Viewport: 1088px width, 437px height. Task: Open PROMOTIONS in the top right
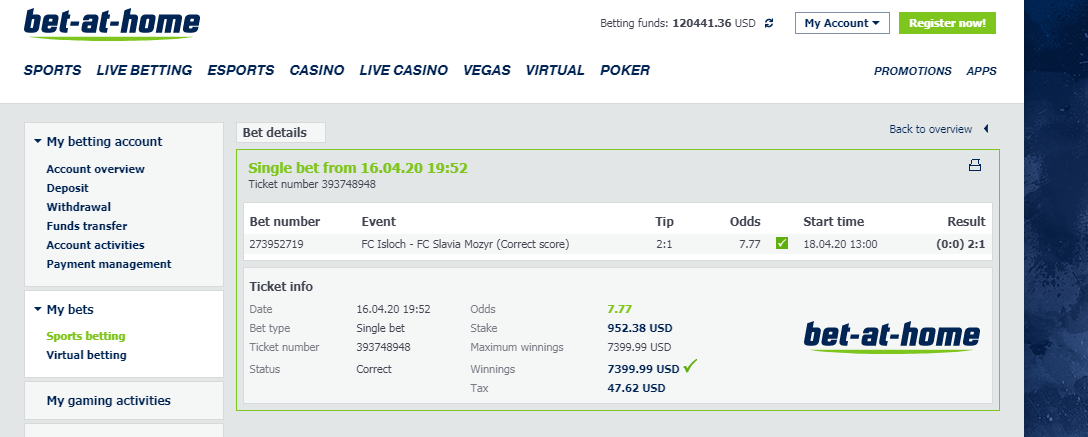coord(912,71)
